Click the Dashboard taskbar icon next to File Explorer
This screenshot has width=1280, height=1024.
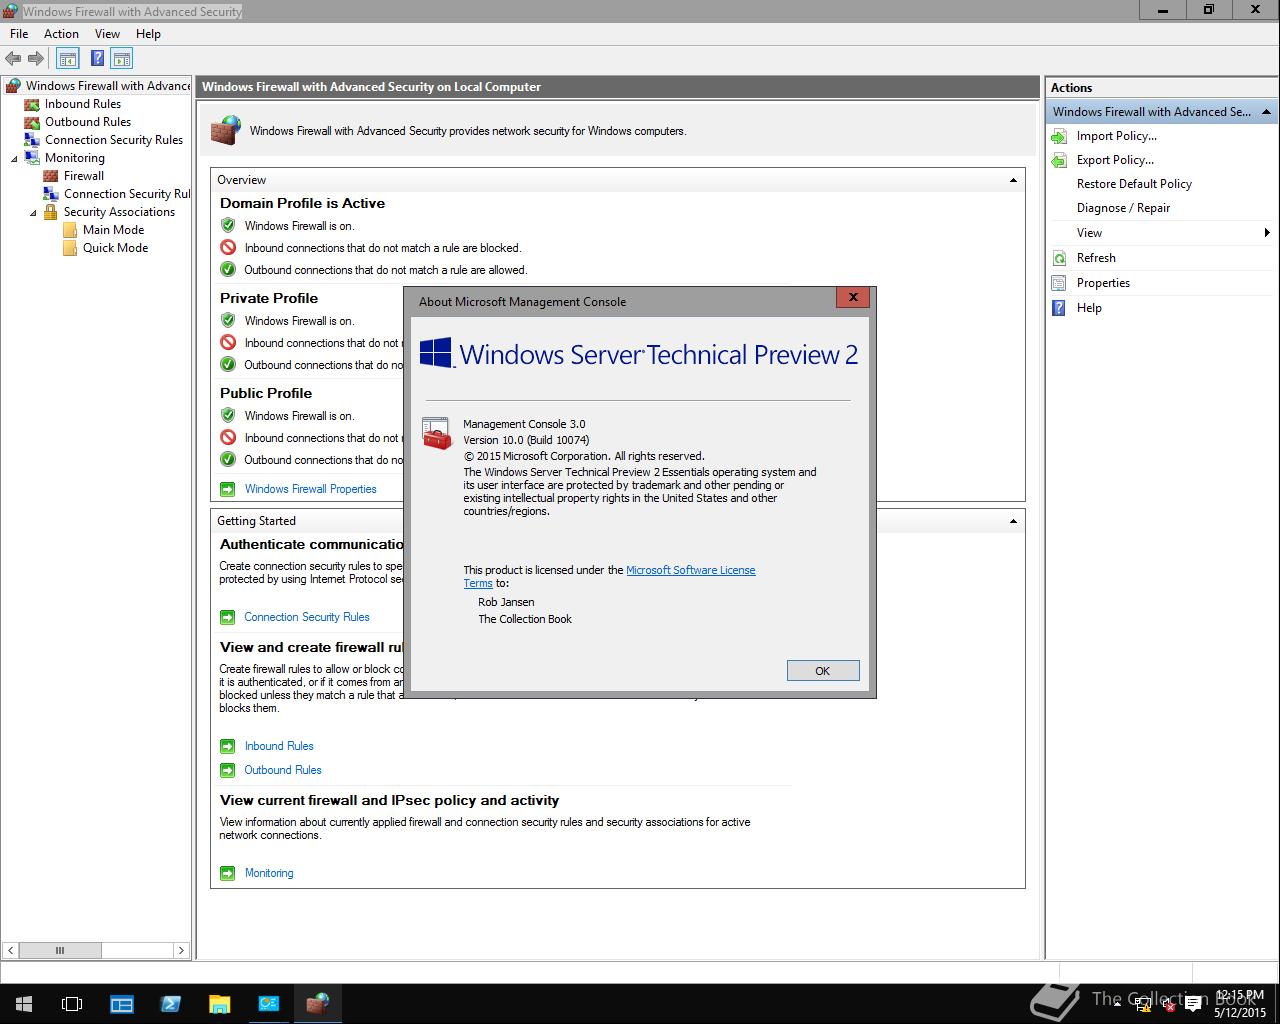pyautogui.click(x=268, y=1003)
